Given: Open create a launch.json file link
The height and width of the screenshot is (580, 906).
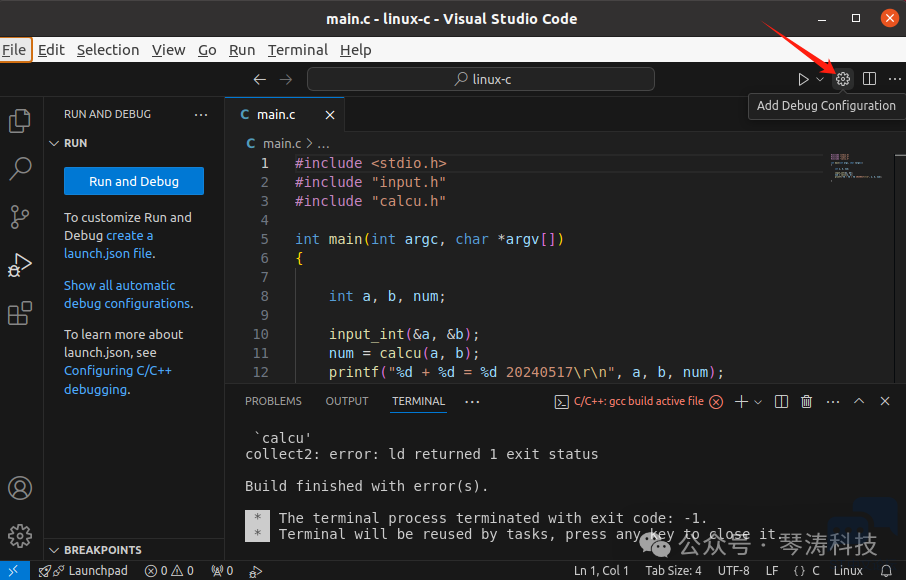Looking at the screenshot, I should [109, 244].
